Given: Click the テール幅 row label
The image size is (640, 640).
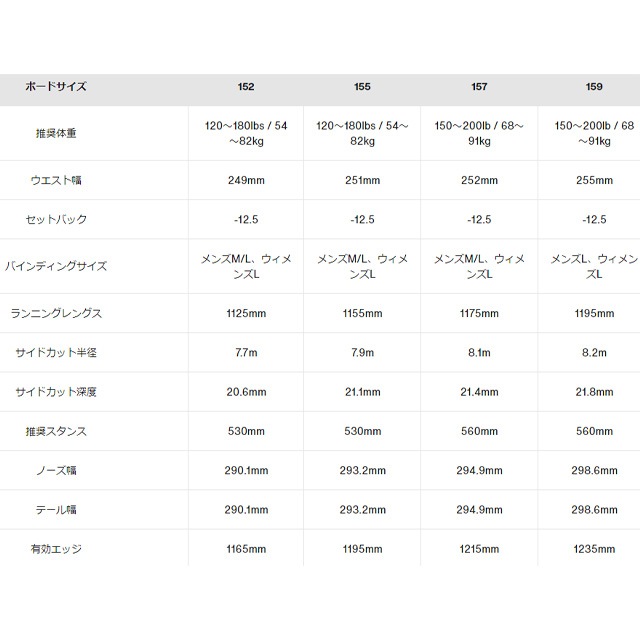Looking at the screenshot, I should (x=56, y=509).
